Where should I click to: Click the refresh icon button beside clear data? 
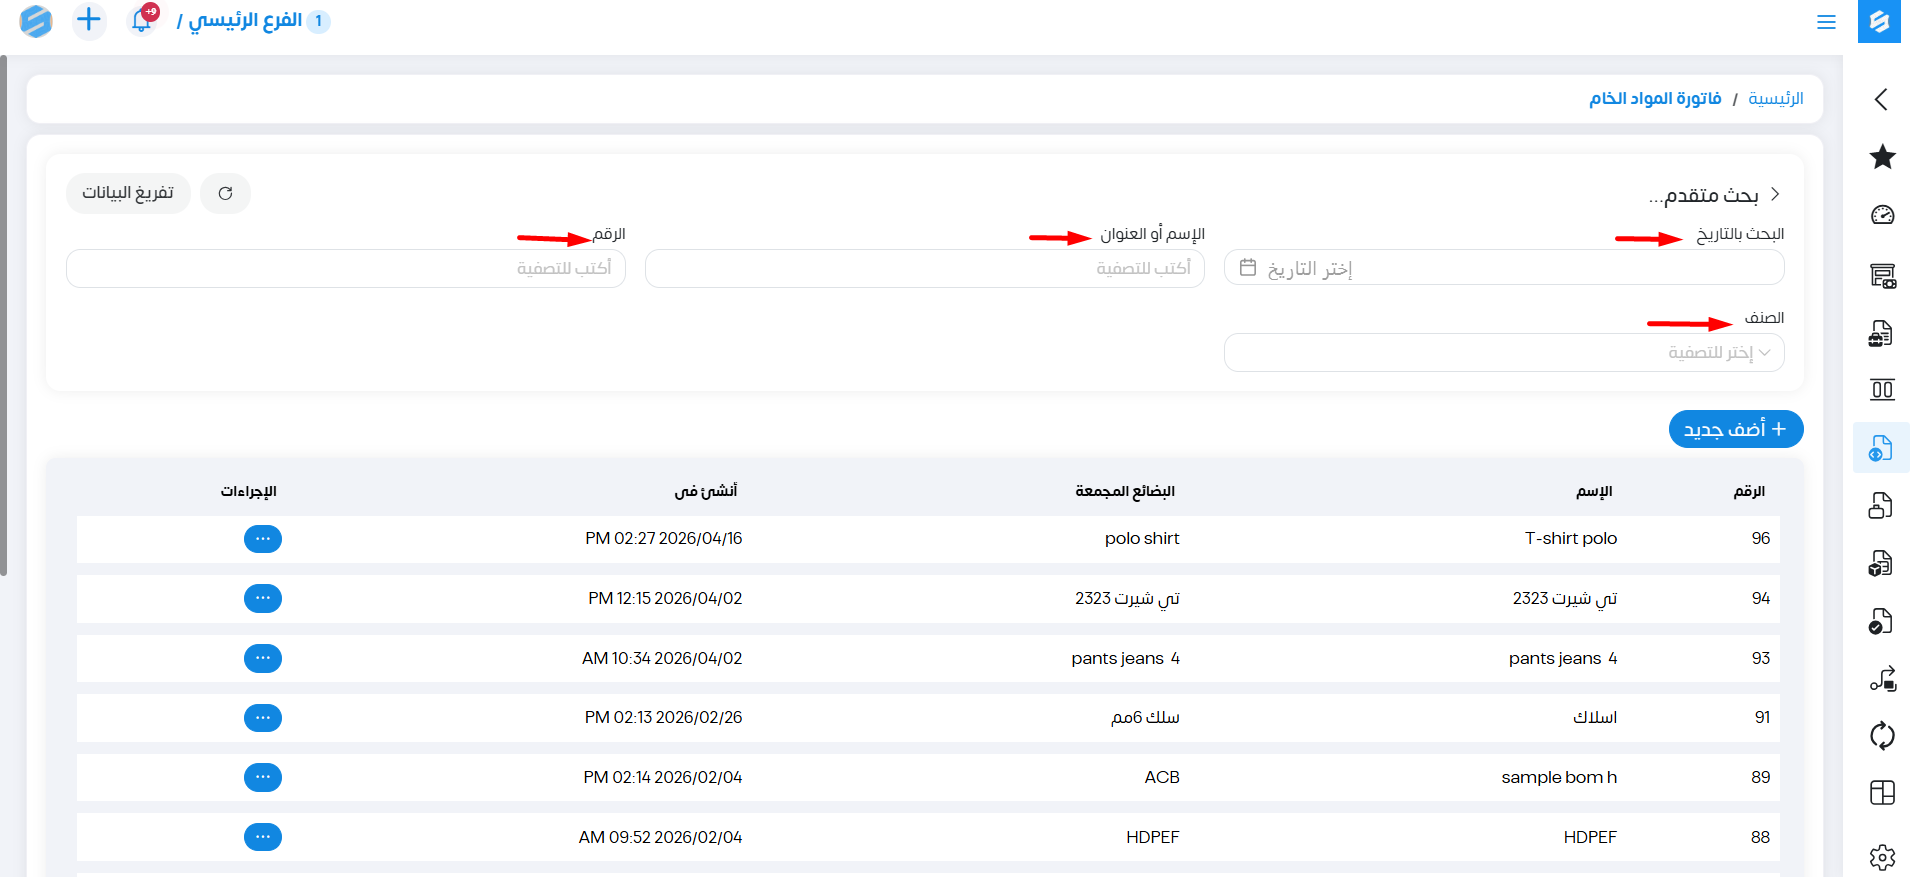[x=225, y=193]
